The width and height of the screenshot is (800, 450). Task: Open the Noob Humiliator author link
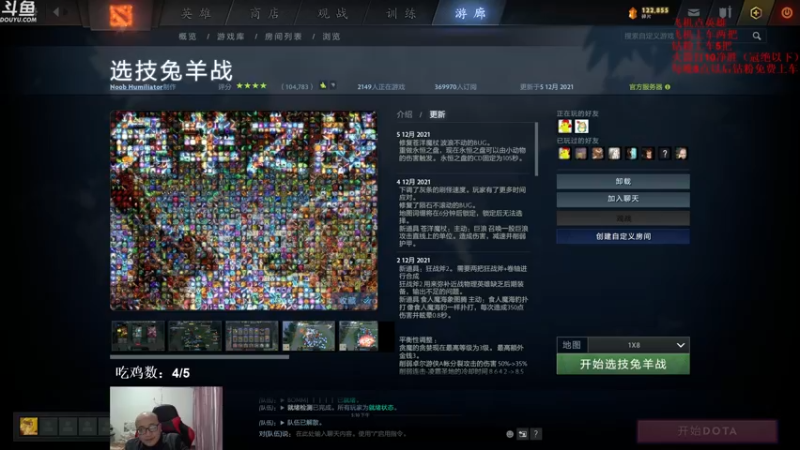point(136,87)
